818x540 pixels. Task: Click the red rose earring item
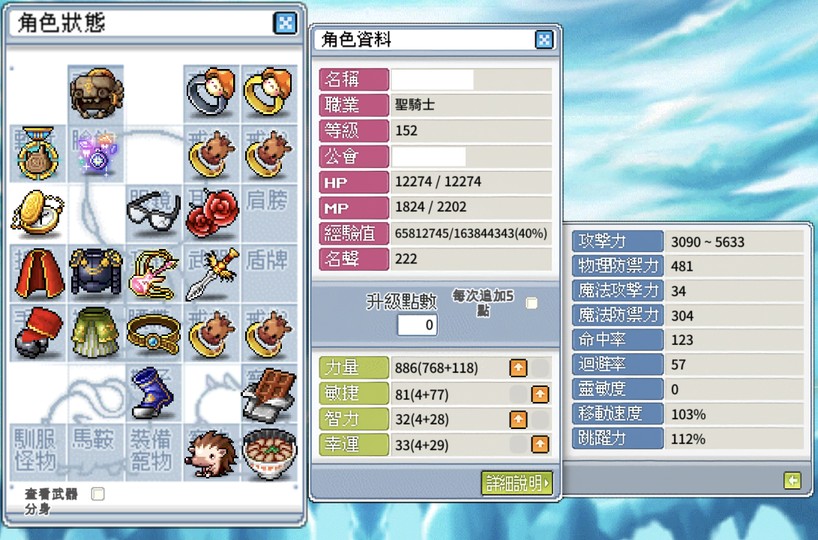212,213
